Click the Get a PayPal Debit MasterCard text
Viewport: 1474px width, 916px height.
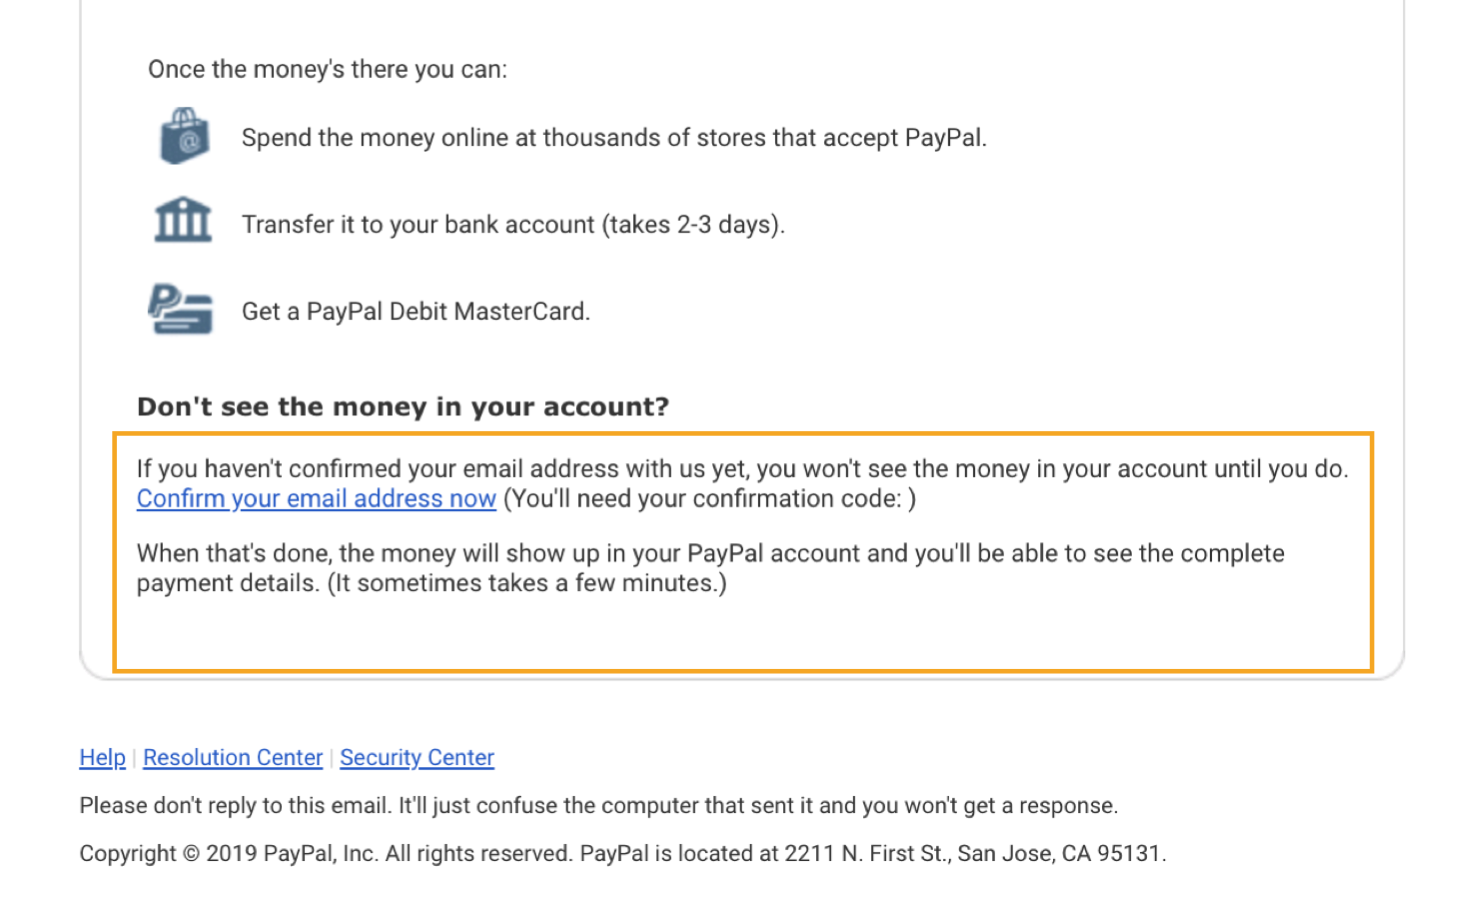[x=416, y=312]
